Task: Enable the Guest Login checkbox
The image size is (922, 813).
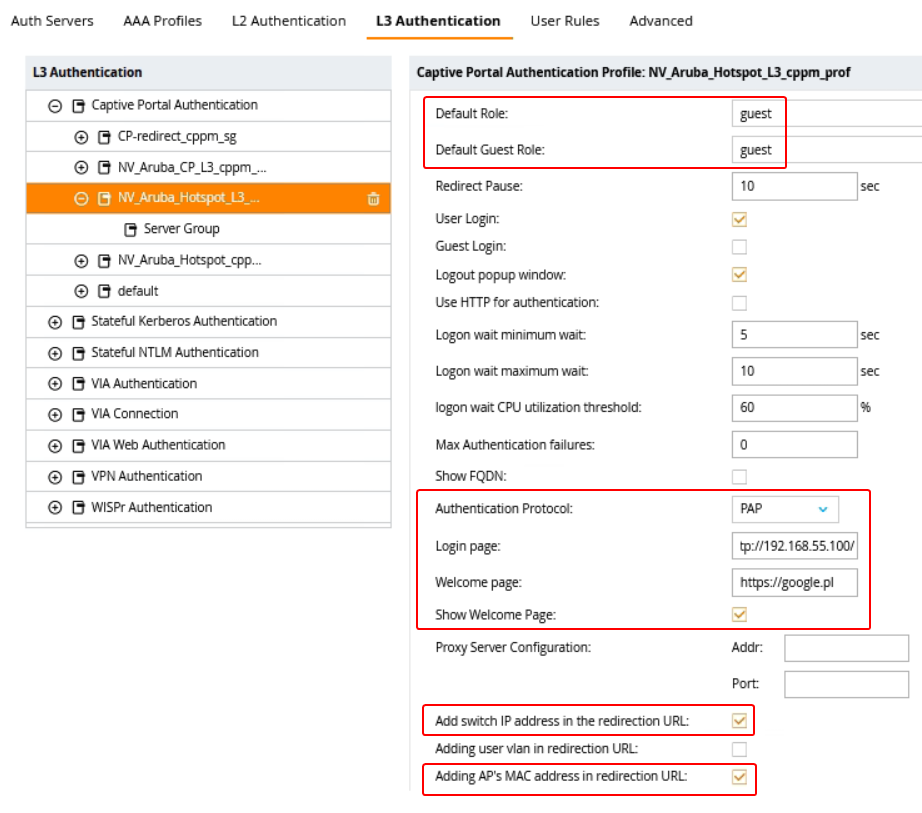Action: click(x=740, y=247)
